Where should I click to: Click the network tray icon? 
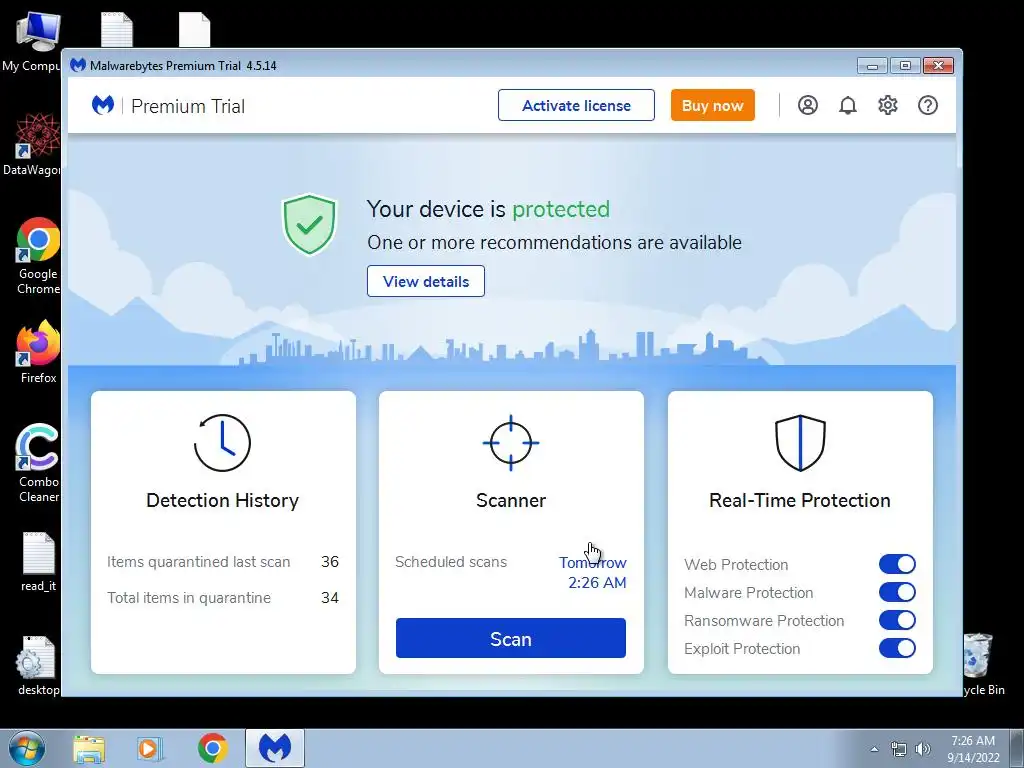tap(899, 749)
